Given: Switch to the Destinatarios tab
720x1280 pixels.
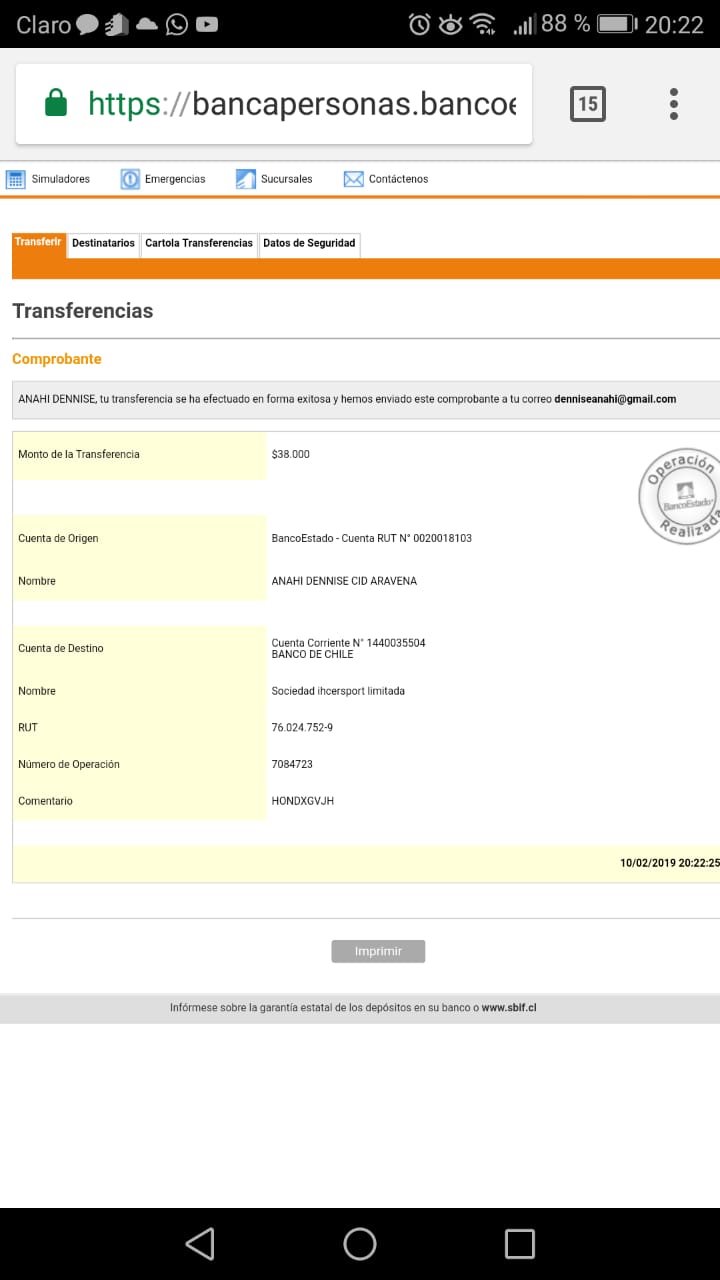Looking at the screenshot, I should pyautogui.click(x=103, y=243).
